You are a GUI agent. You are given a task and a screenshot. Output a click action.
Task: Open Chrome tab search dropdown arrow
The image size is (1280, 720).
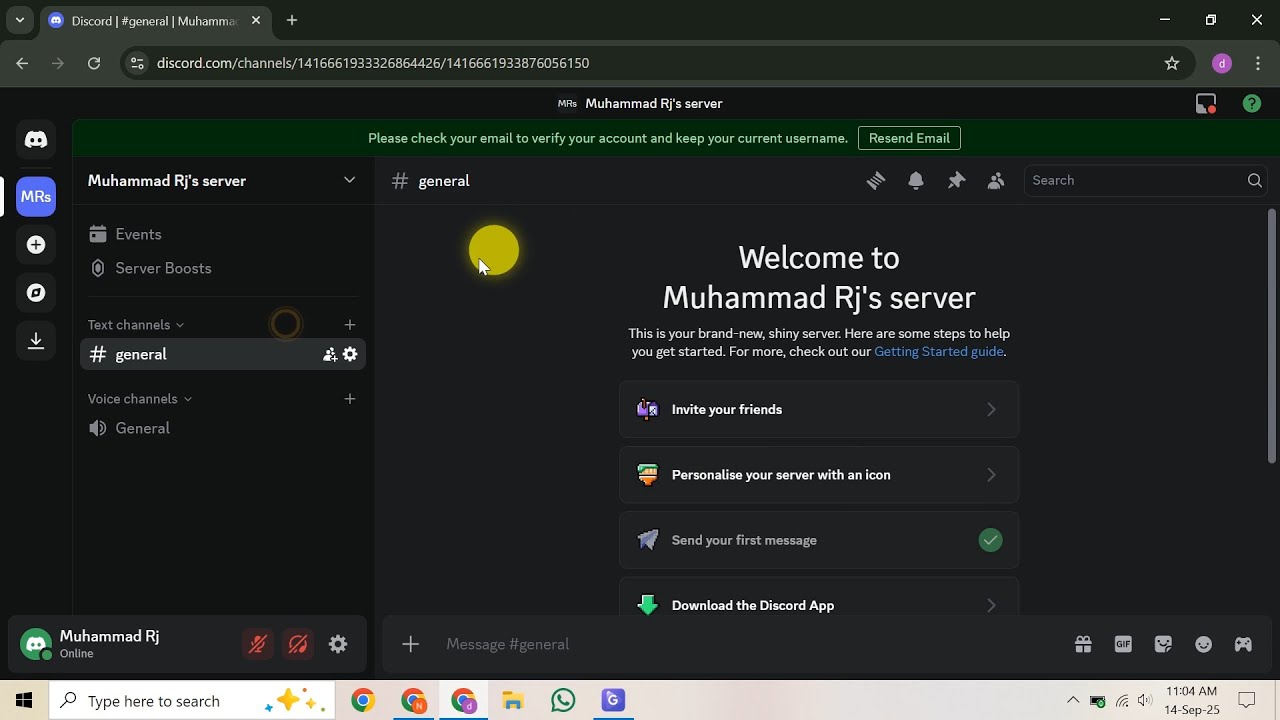click(19, 20)
